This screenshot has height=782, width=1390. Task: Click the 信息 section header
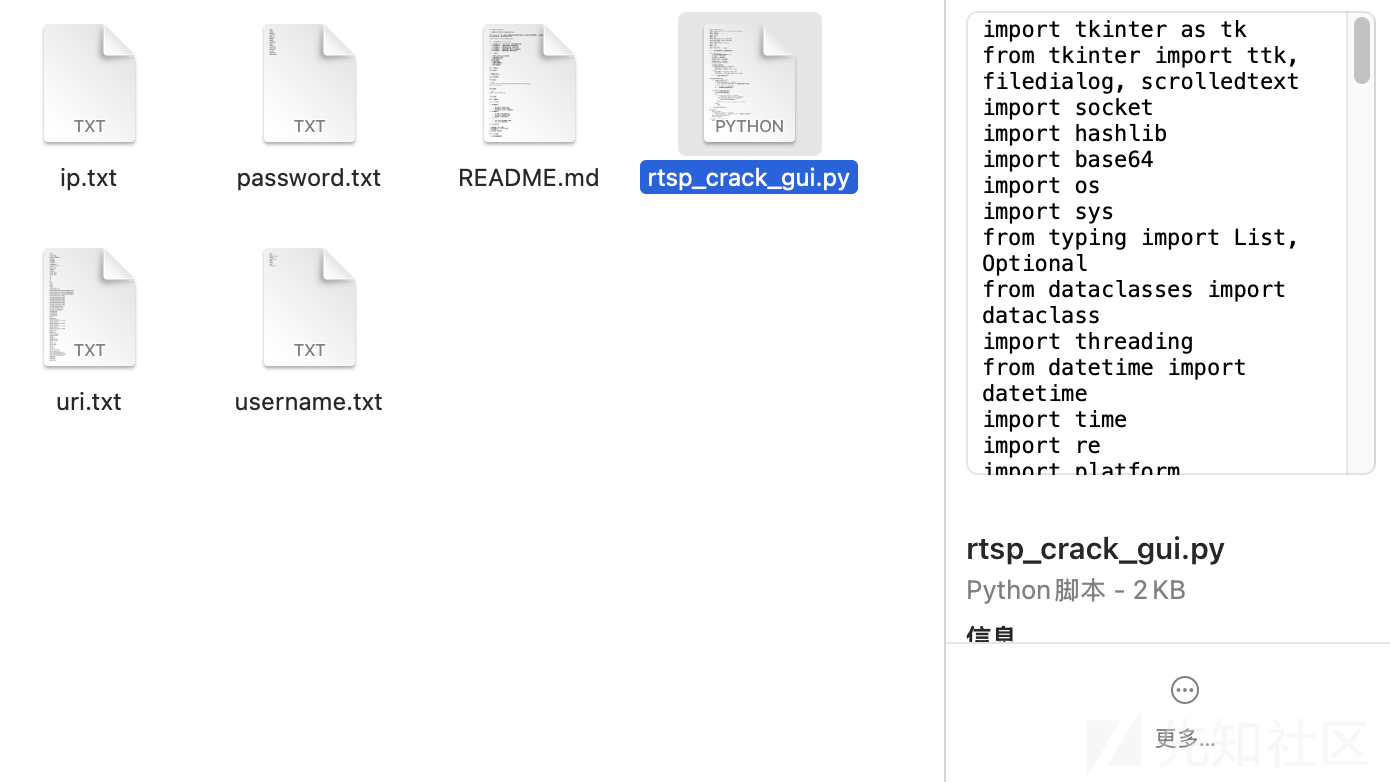point(991,634)
